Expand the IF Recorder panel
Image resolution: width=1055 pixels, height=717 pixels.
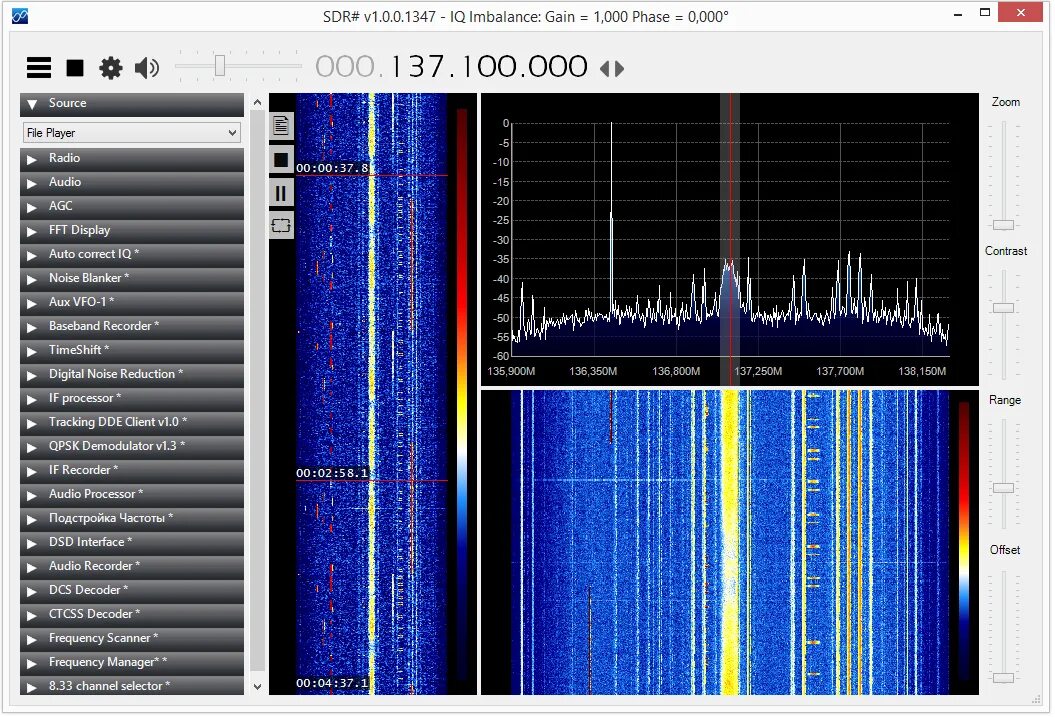click(x=132, y=471)
